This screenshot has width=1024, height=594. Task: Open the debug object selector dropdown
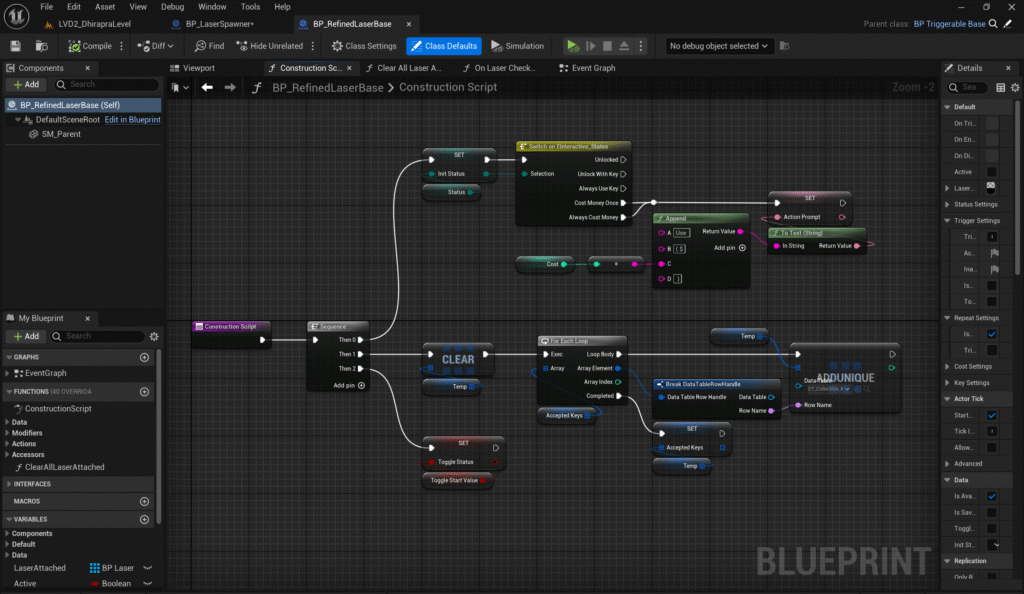718,46
